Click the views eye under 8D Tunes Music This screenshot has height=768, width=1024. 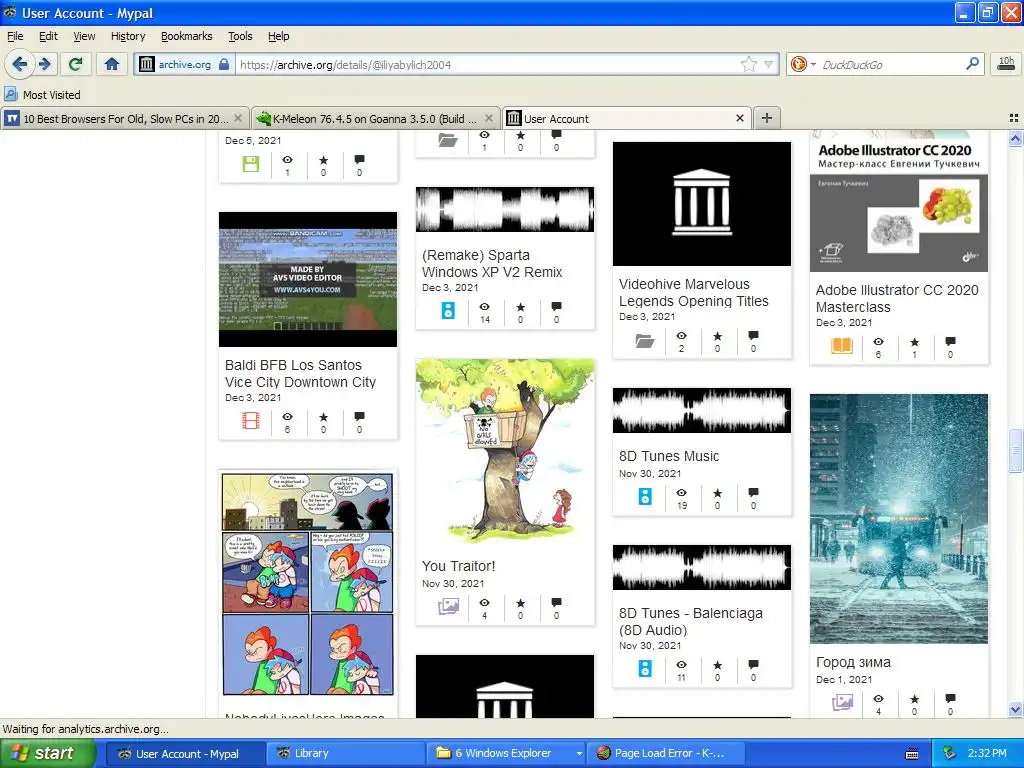coord(681,492)
